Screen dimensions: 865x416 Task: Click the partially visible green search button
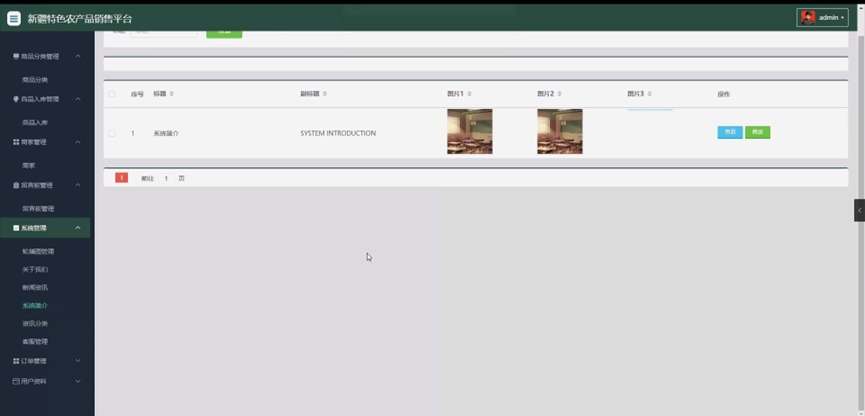point(224,34)
